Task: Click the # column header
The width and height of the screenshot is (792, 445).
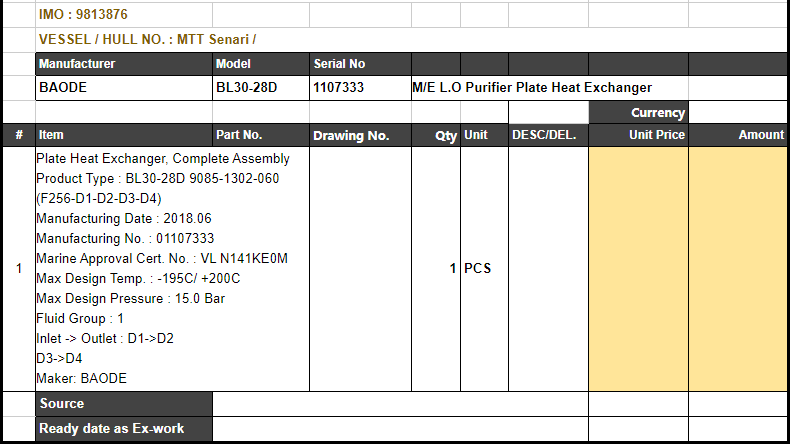Action: [x=19, y=135]
